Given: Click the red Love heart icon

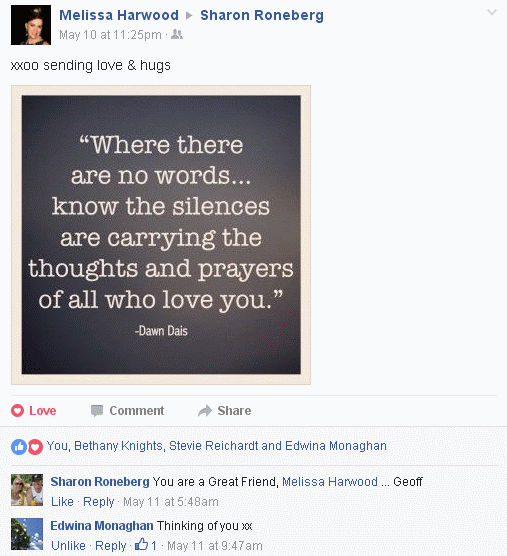Looking at the screenshot, I should (x=17, y=411).
